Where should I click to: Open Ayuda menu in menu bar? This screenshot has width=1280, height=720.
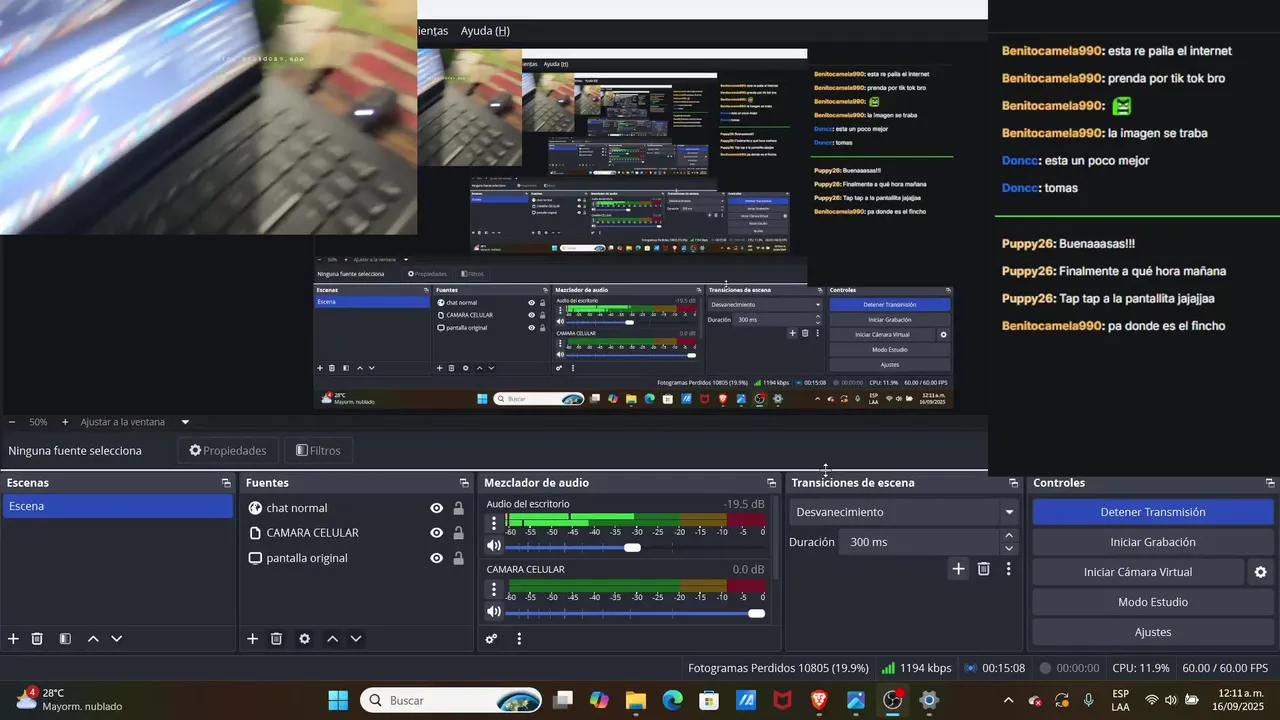[485, 31]
